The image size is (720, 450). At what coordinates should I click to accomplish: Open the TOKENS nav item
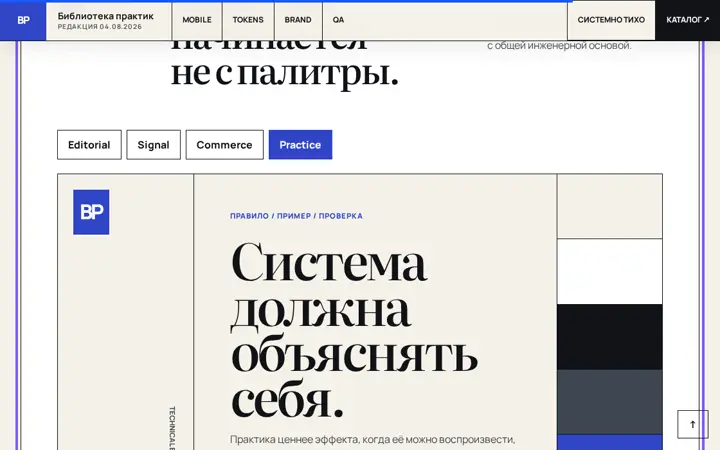coord(248,20)
